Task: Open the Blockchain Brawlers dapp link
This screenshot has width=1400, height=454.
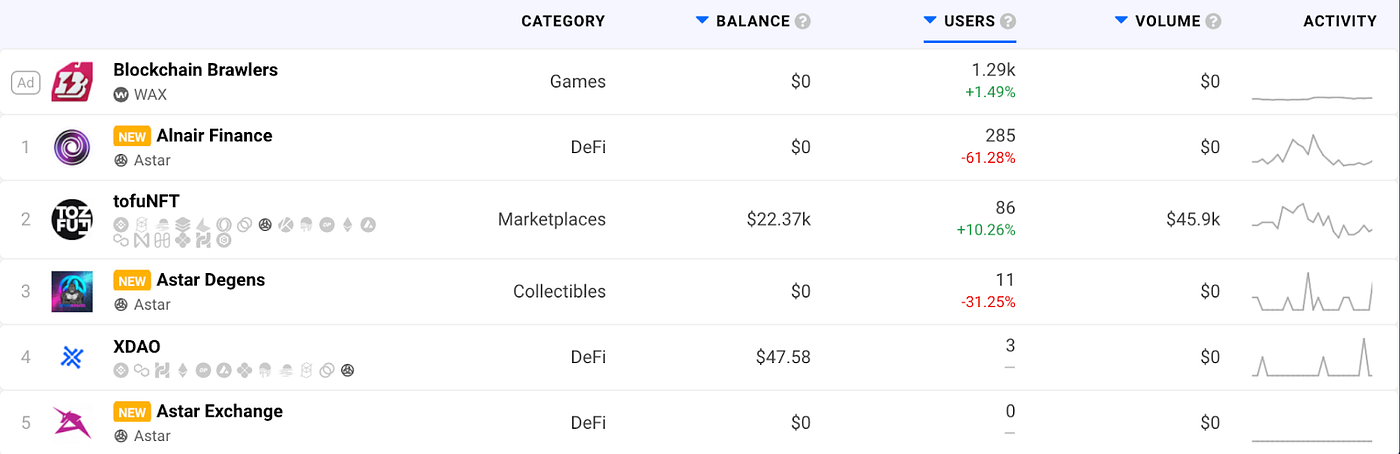Action: coord(195,70)
